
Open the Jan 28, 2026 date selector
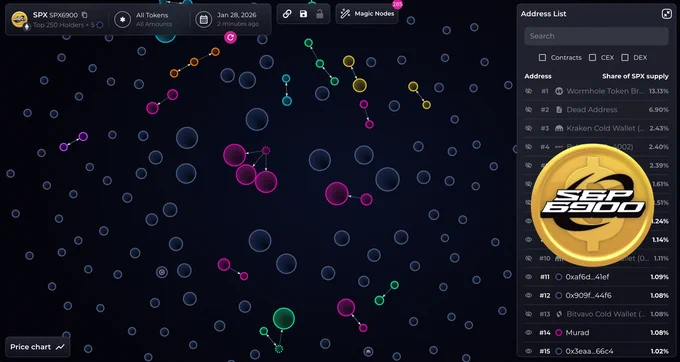[238, 20]
